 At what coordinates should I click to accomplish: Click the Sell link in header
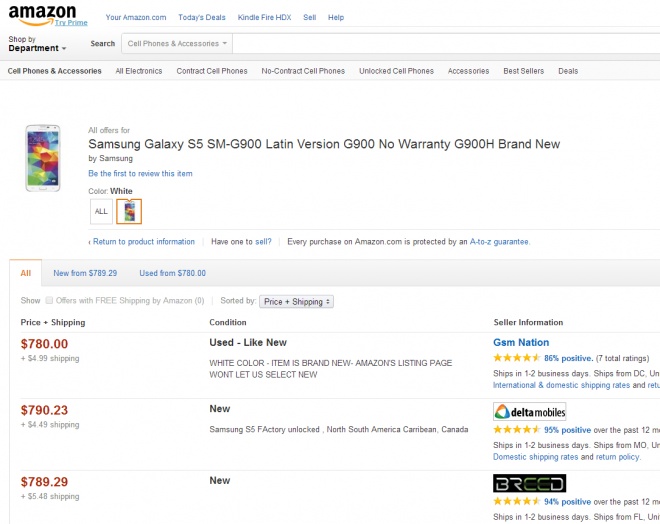pyautogui.click(x=309, y=17)
